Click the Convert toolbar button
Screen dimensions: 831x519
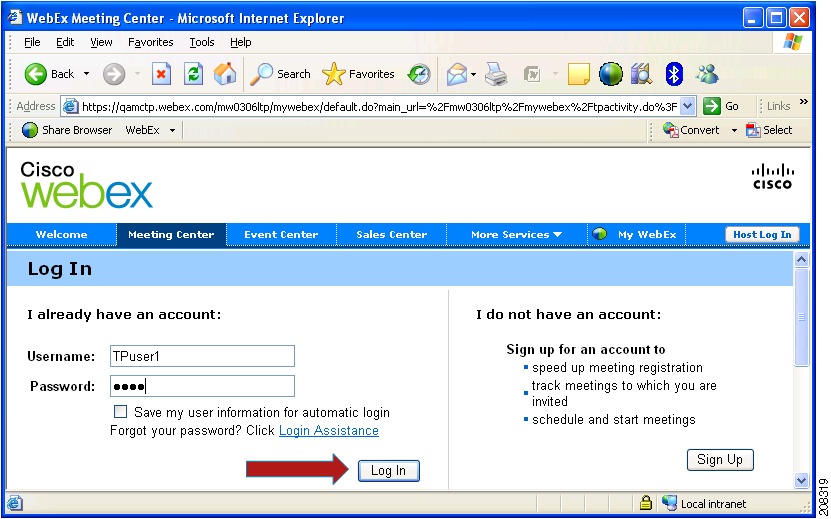pos(691,130)
